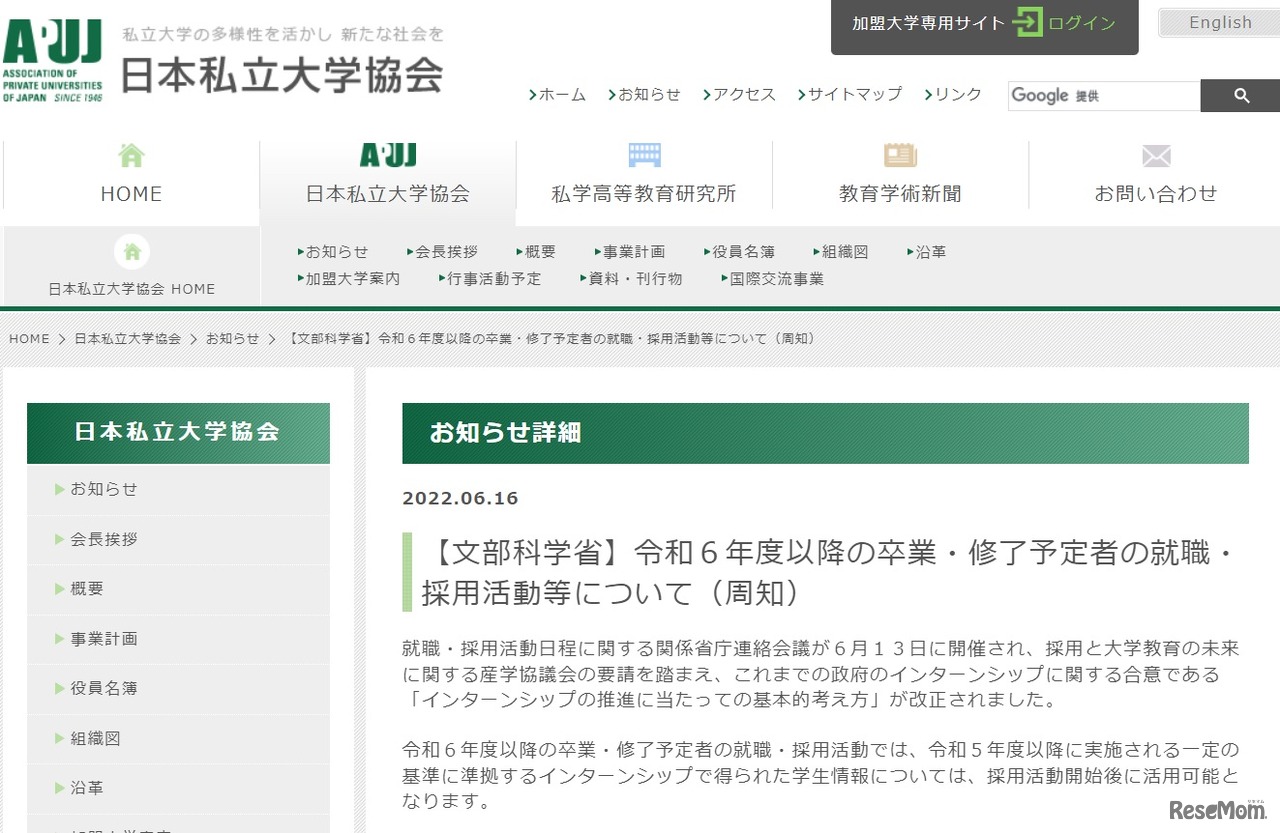Click the magnifier search button
The image size is (1280, 833).
point(1240,96)
